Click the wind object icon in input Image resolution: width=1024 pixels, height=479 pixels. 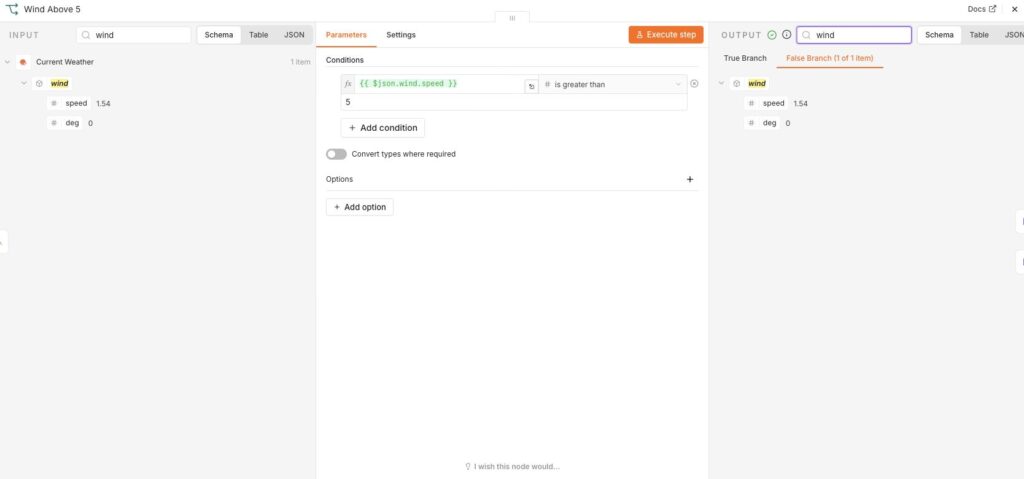point(39,84)
